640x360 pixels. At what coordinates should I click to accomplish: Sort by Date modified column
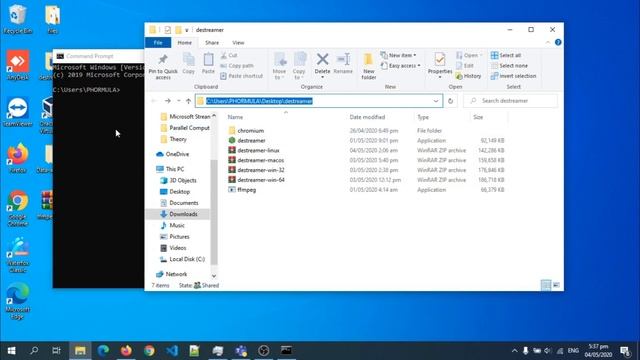367,117
